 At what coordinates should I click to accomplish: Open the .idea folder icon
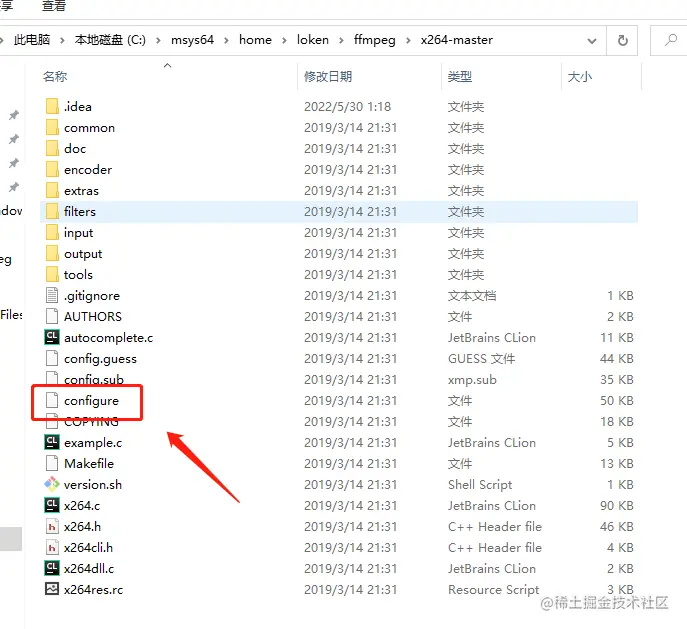click(x=52, y=106)
